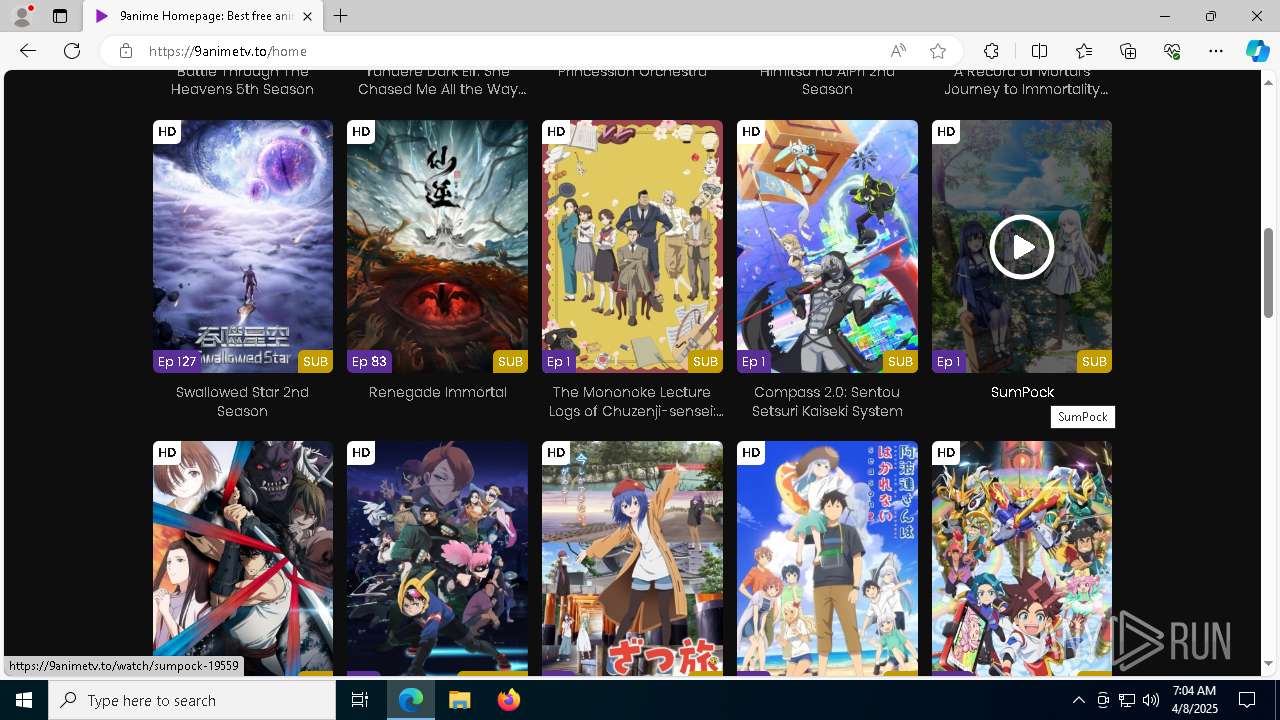1280x720 pixels.
Task: Open Task View on taskbar
Action: 360,700
